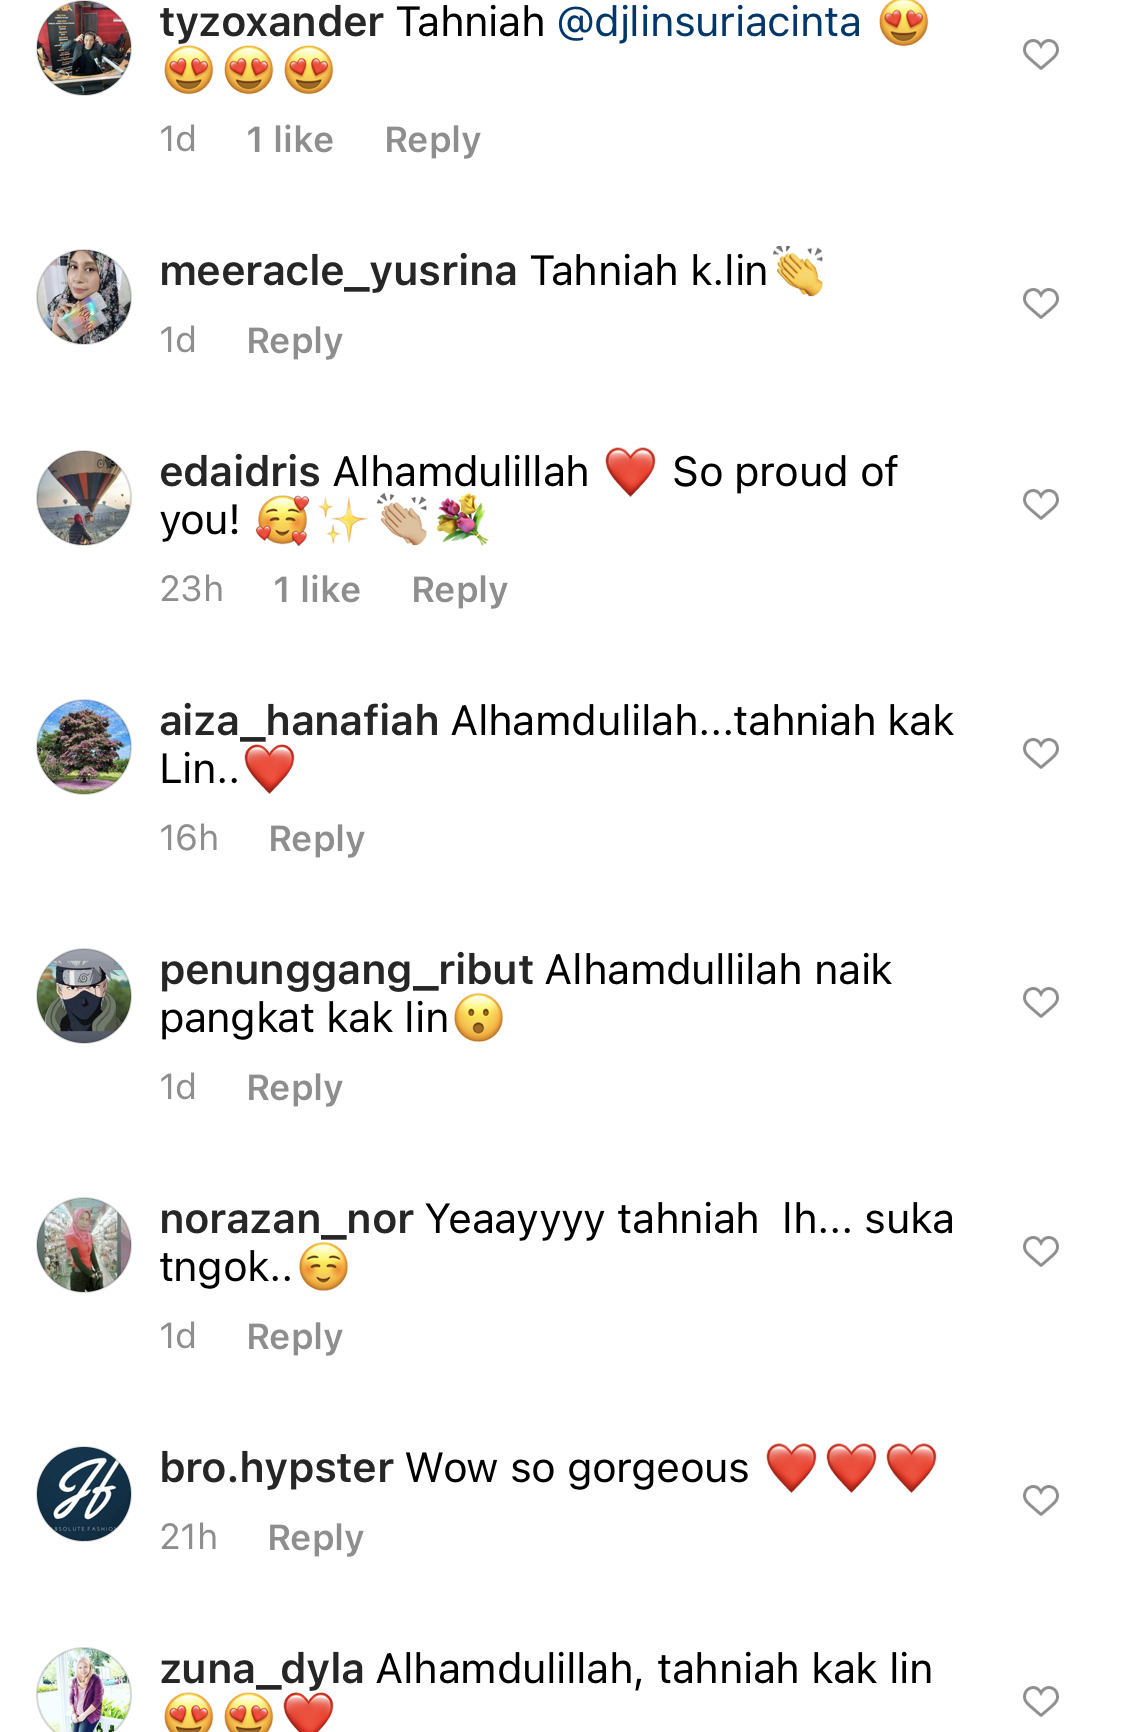Tap heart icon on meeracle_yusrina's comment

click(1040, 303)
